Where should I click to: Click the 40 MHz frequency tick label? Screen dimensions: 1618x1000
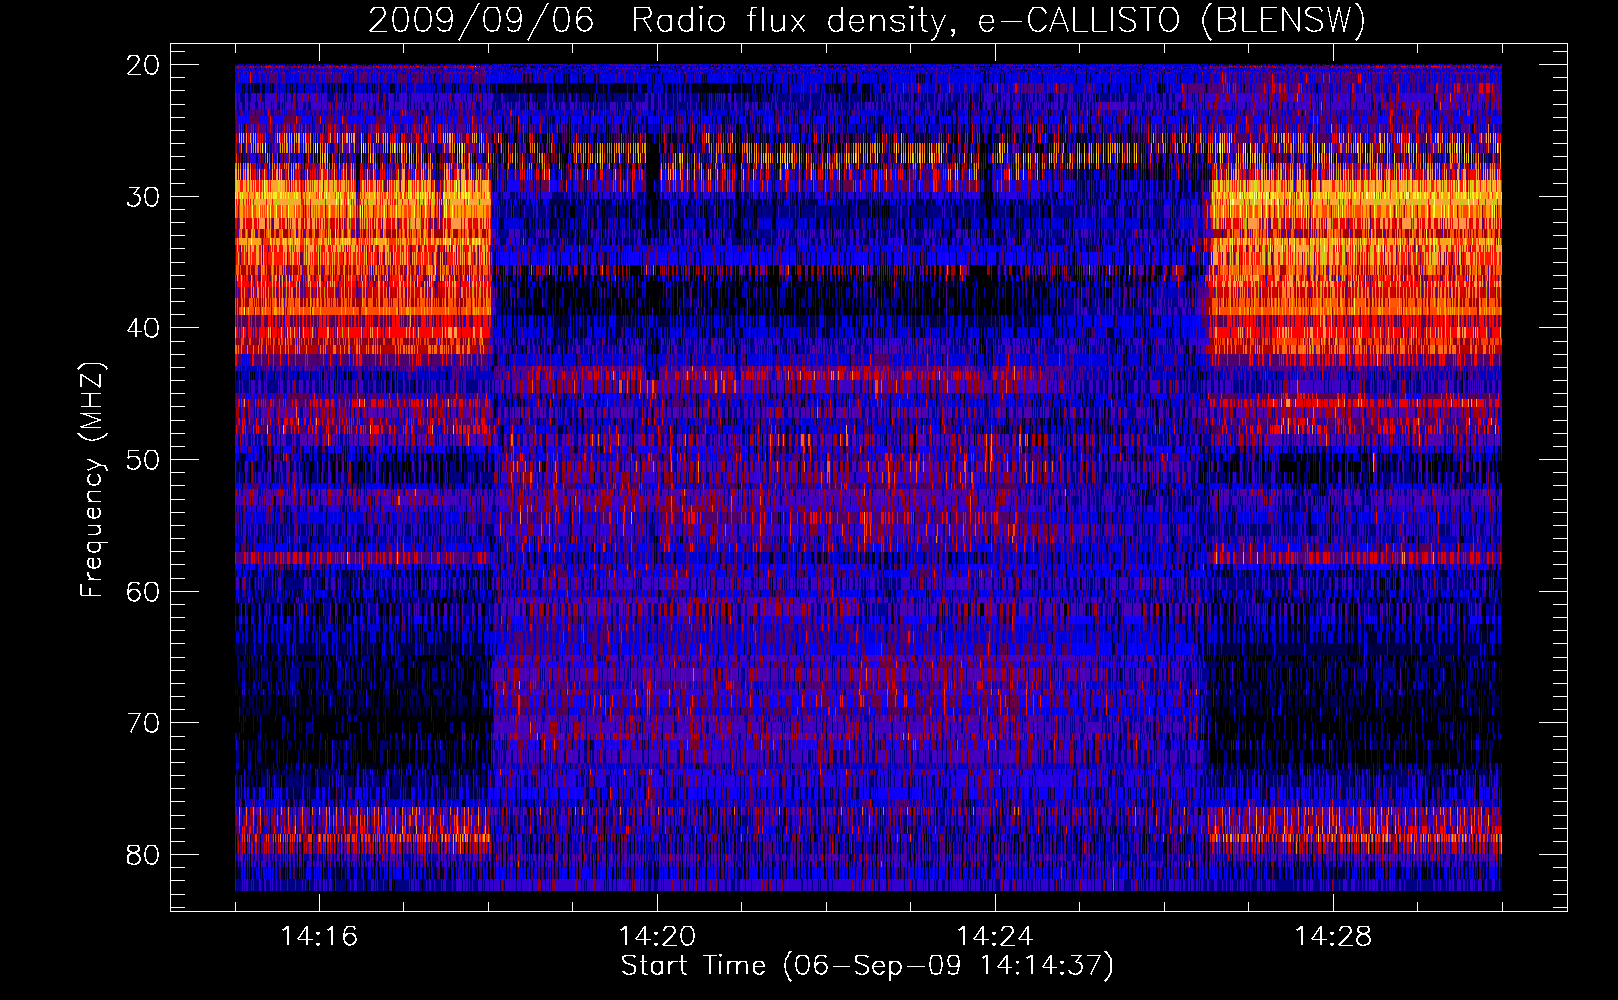(x=144, y=328)
